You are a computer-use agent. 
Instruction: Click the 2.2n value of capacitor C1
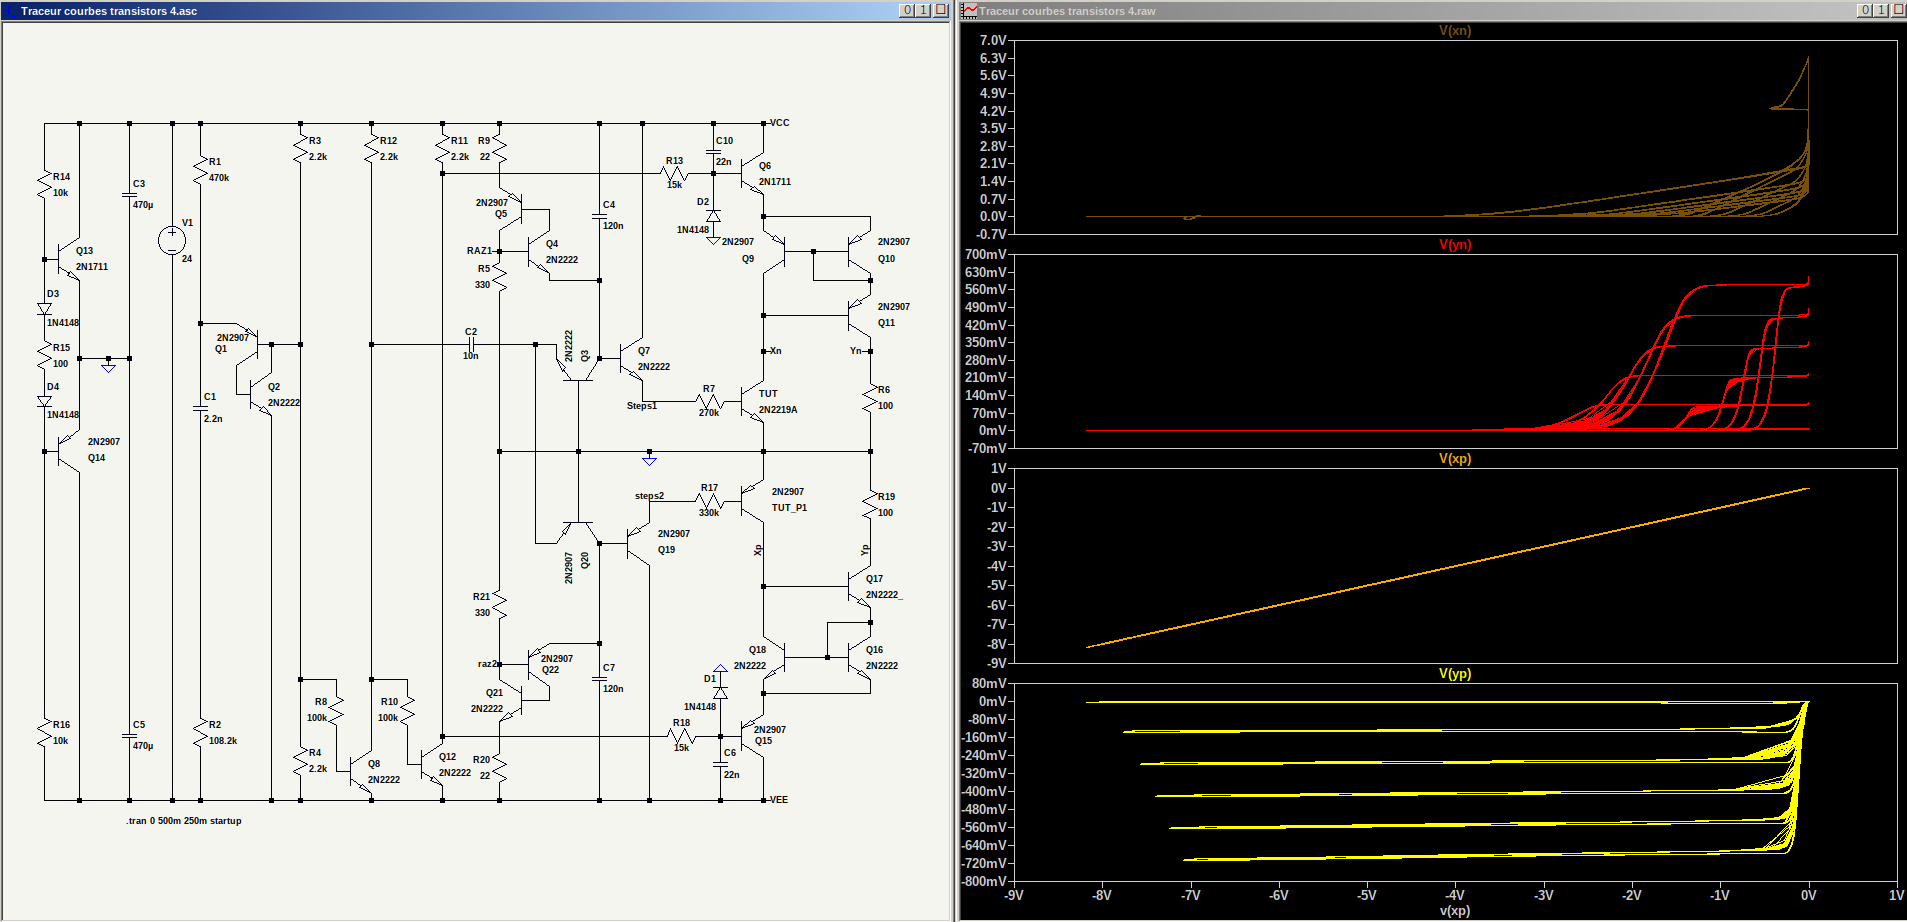coord(213,419)
